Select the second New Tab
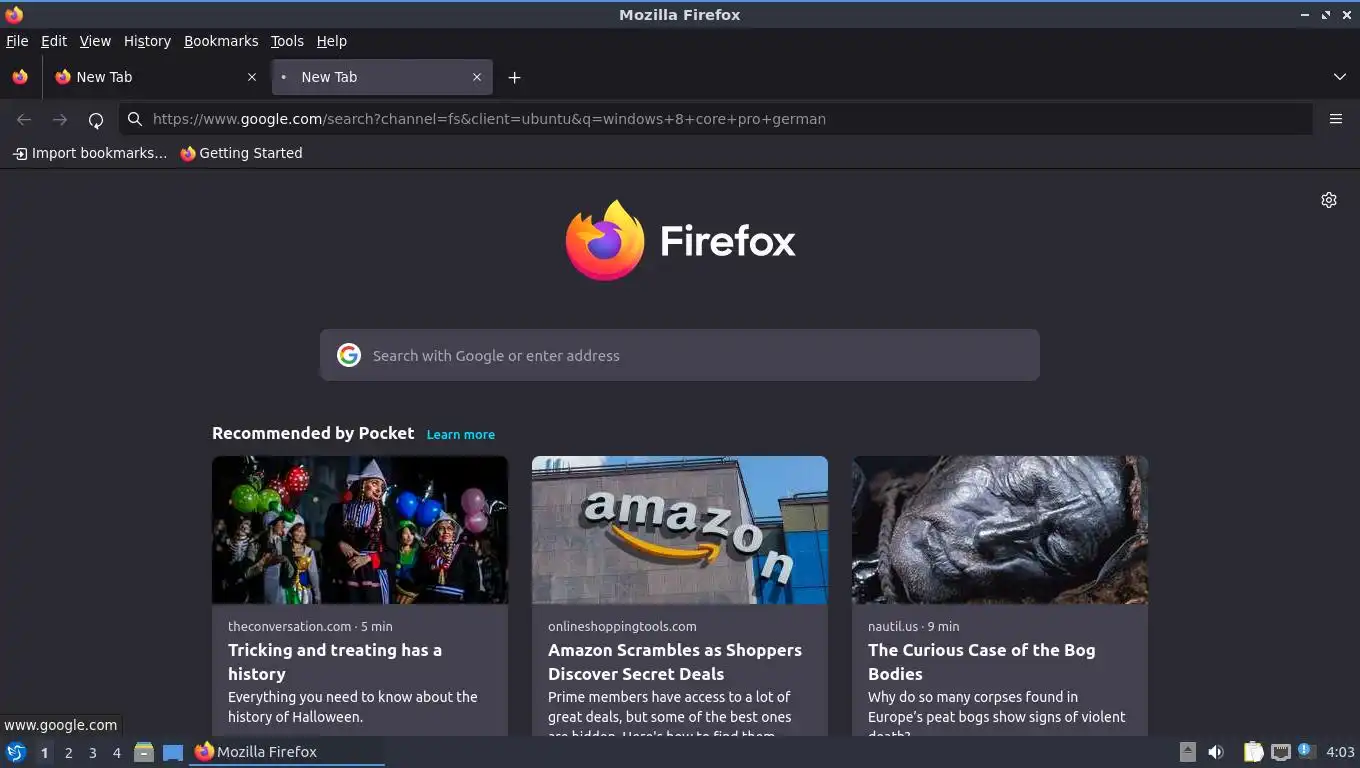Screen dimensions: 1360x768 point(381,77)
